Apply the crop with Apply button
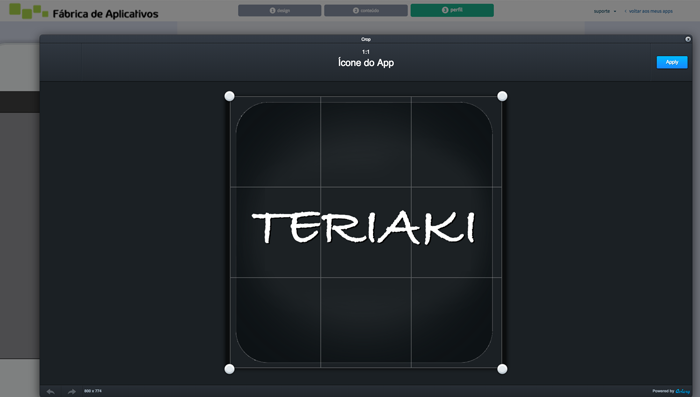This screenshot has height=397, width=700. 672,62
